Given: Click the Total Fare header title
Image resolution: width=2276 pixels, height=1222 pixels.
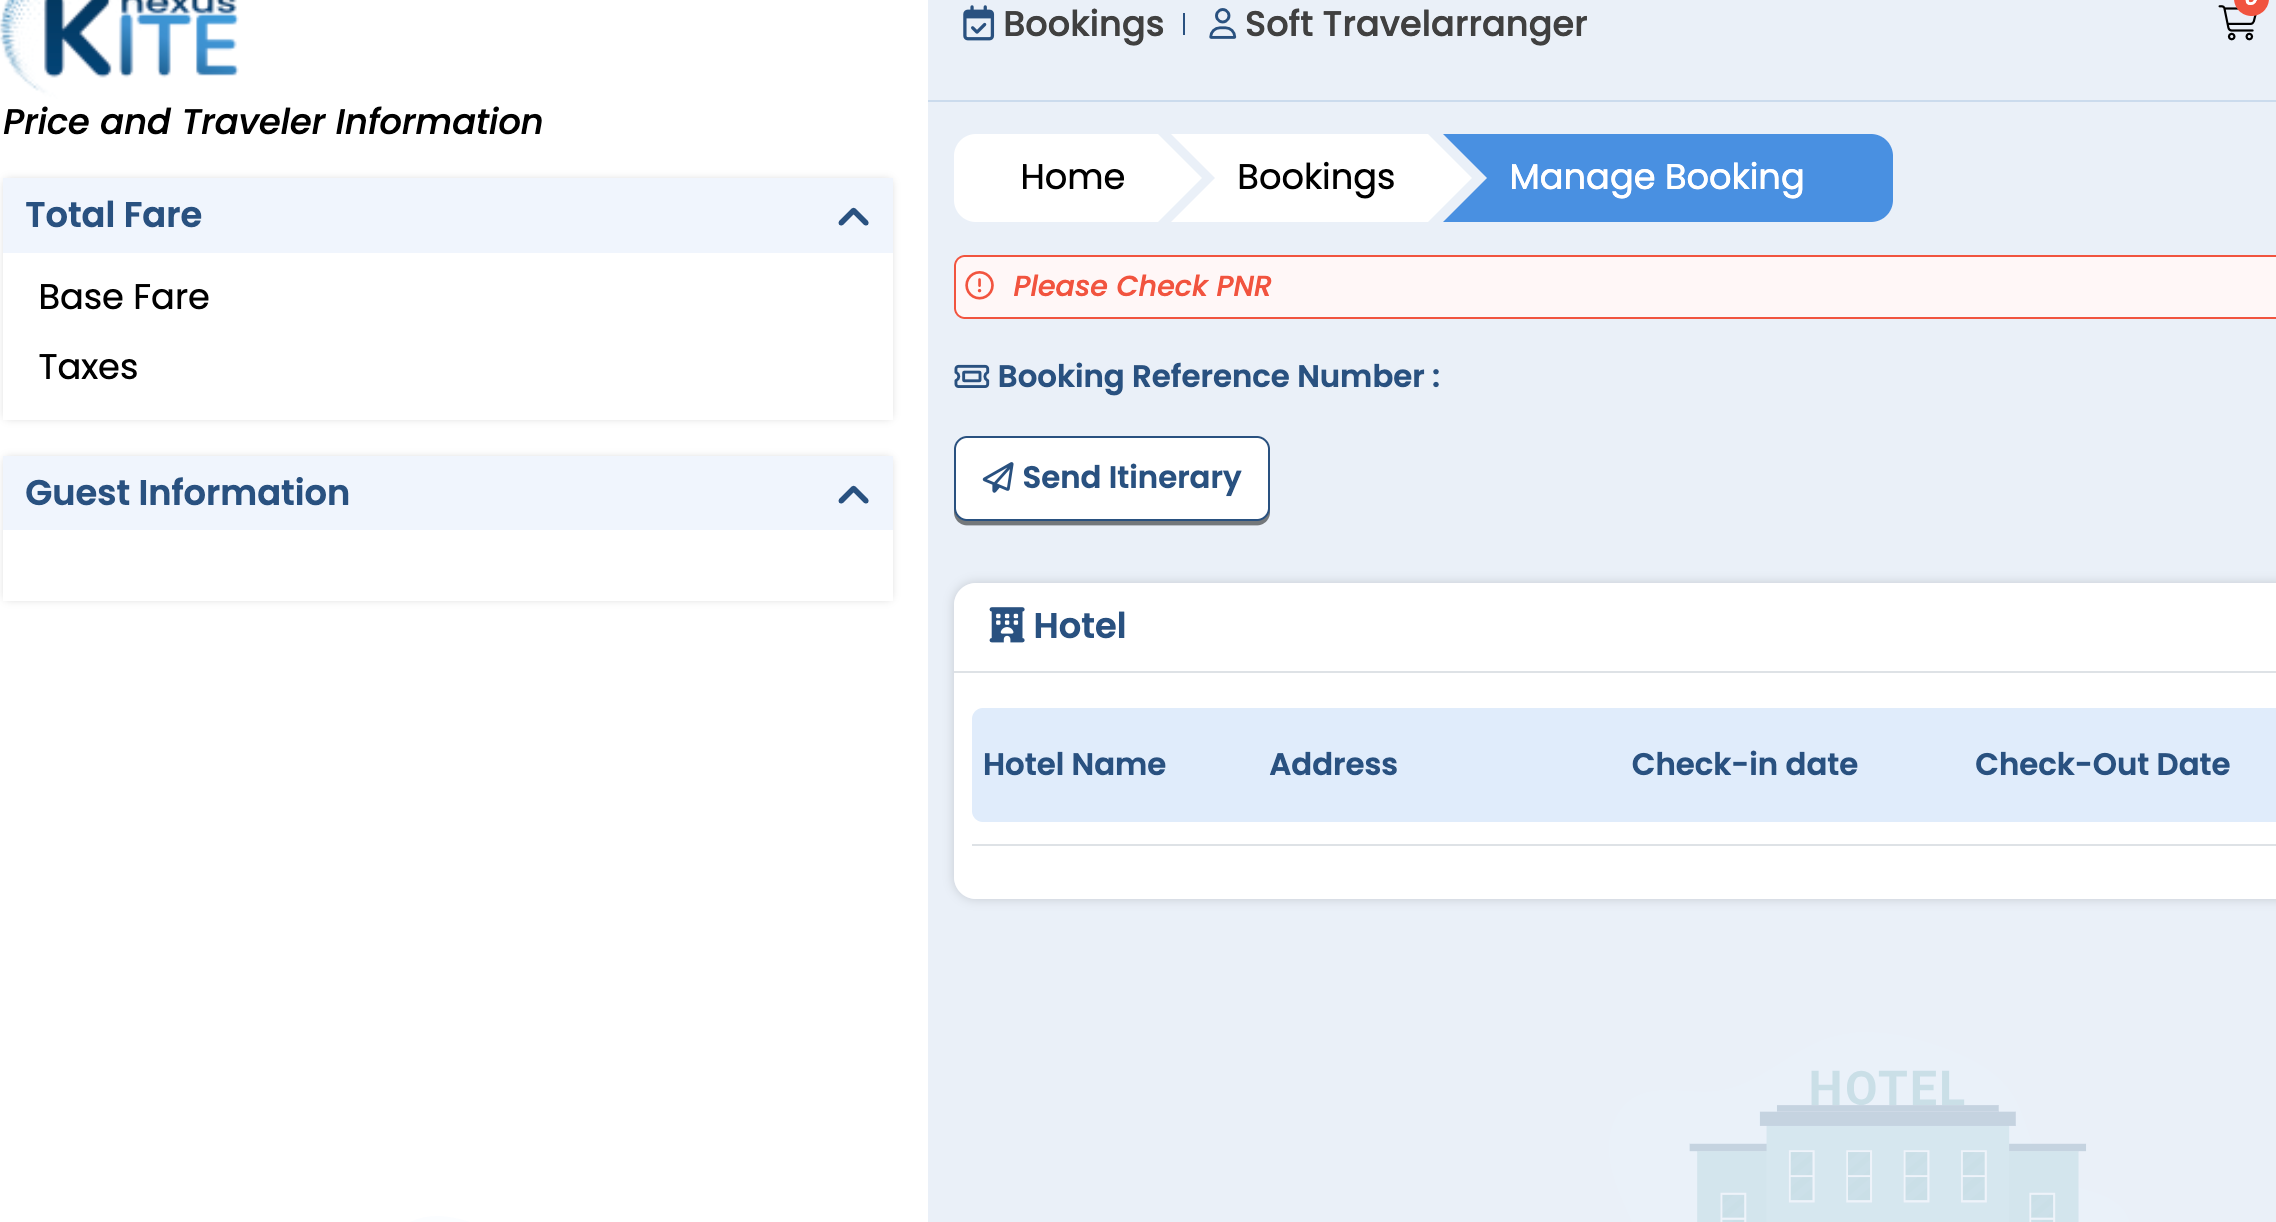Looking at the screenshot, I should pyautogui.click(x=114, y=215).
